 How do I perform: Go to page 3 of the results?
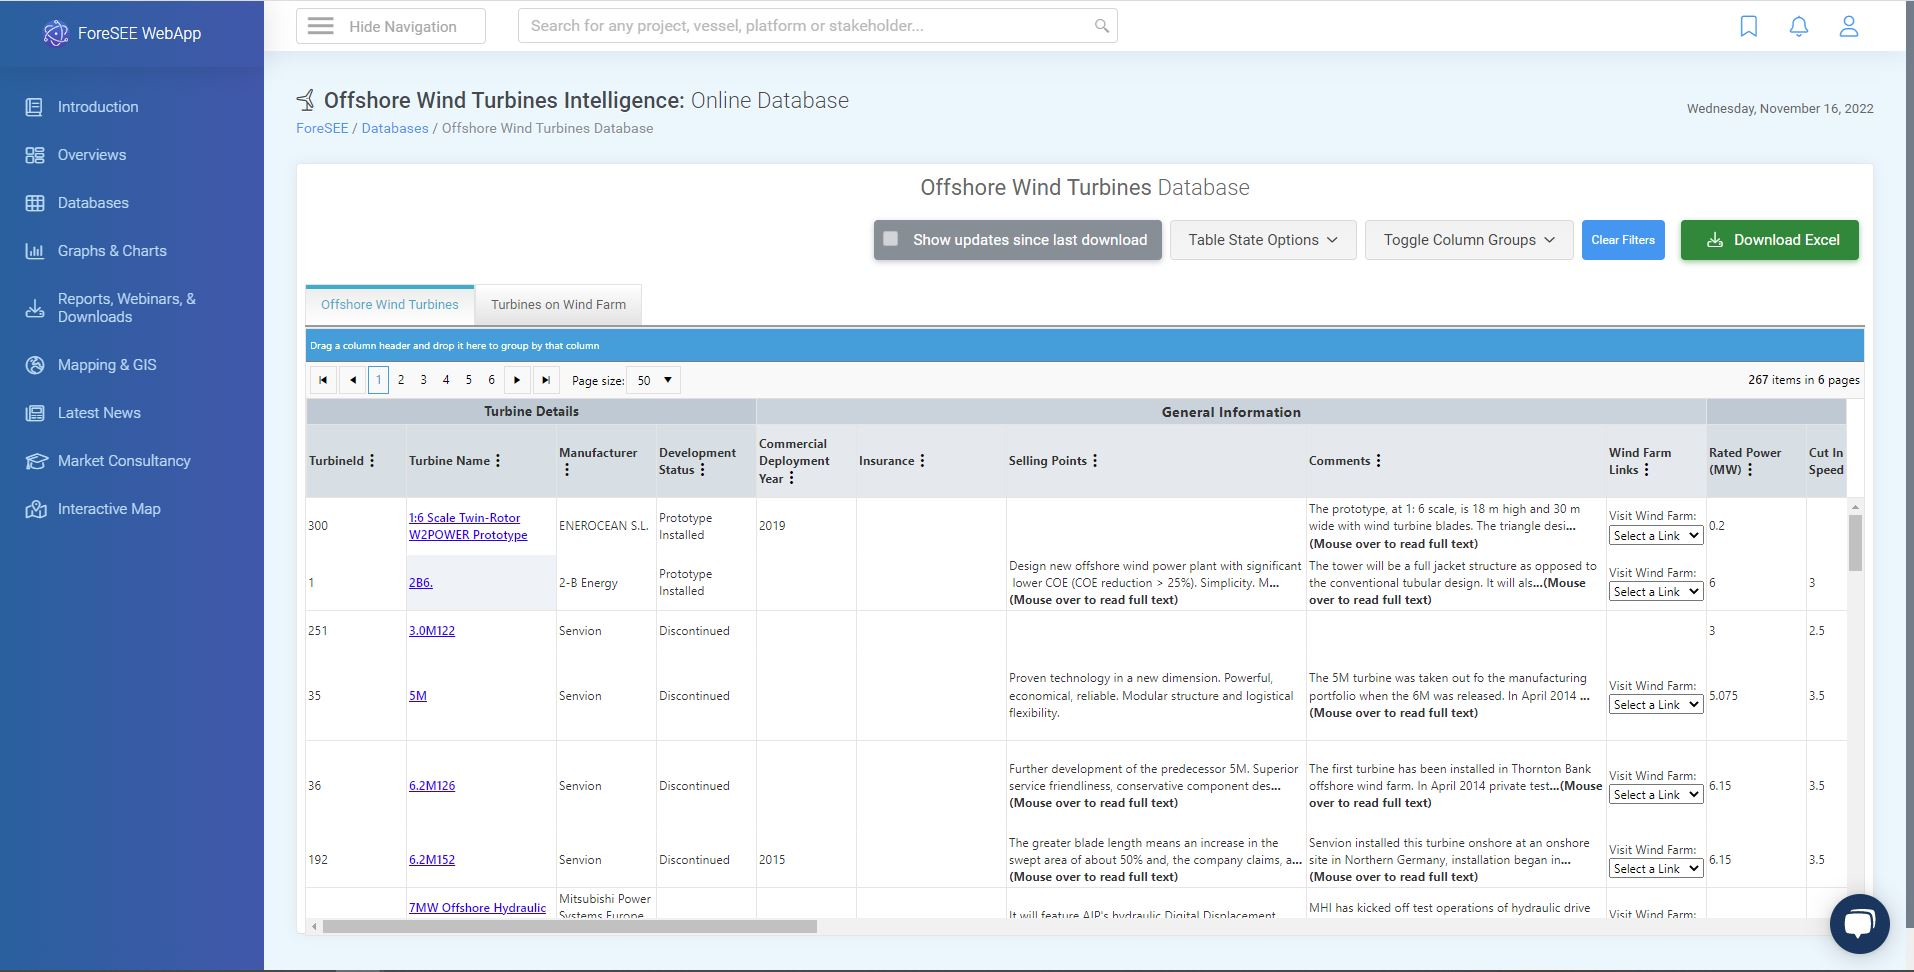[x=424, y=380]
